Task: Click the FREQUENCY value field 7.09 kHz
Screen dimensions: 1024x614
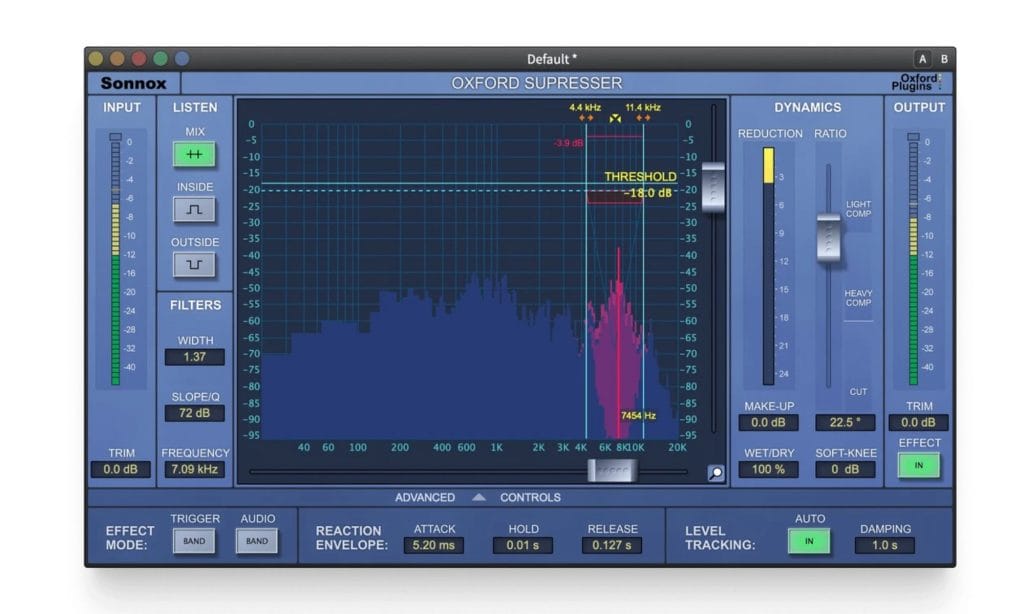Action: click(194, 469)
